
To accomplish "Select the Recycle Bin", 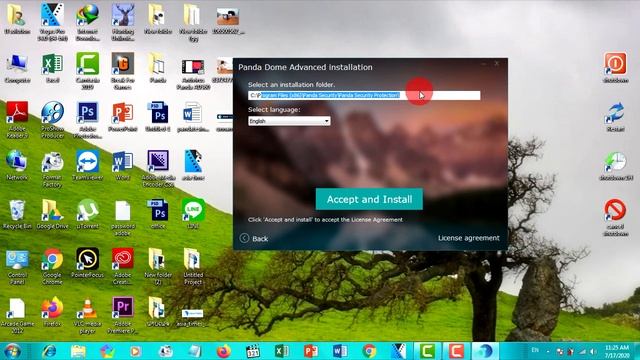I will coord(17,214).
